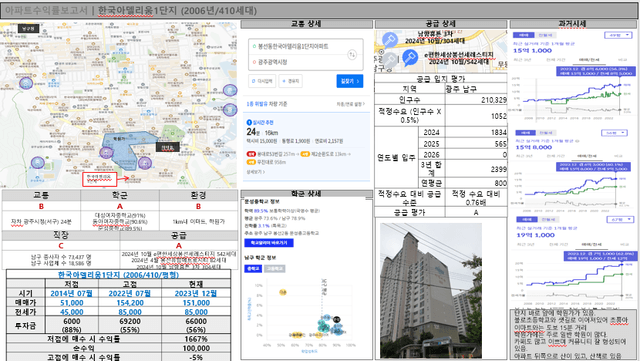640x361 pixels.
Task: Click the 다시입력 reset button
Action: click(262, 81)
